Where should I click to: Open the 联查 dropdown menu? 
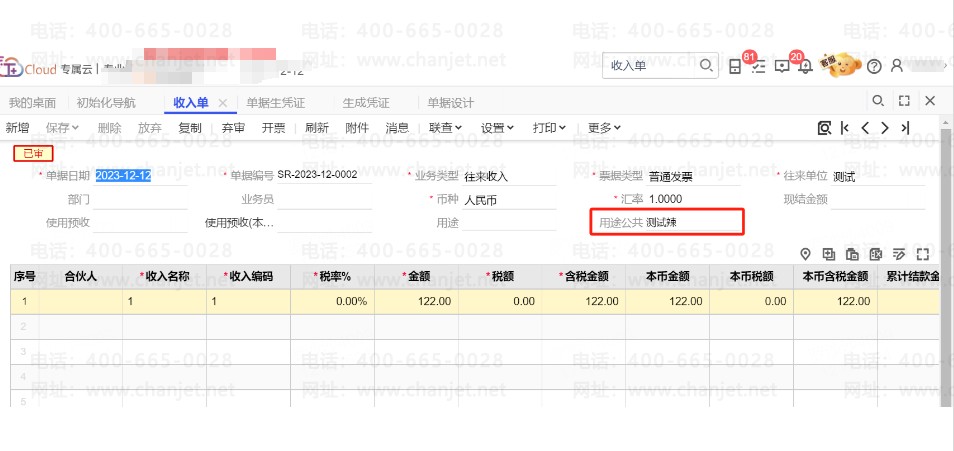pyautogui.click(x=445, y=128)
